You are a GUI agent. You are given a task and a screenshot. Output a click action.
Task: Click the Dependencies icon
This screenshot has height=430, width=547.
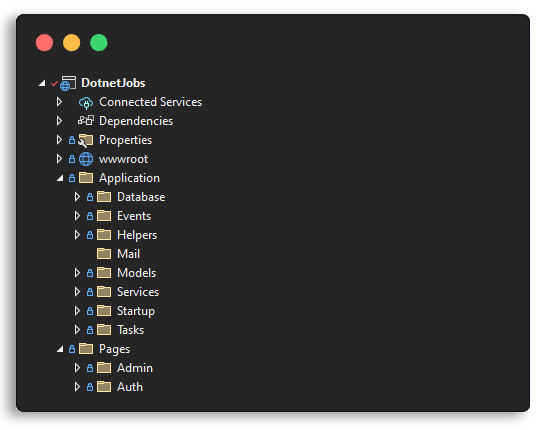pos(86,121)
